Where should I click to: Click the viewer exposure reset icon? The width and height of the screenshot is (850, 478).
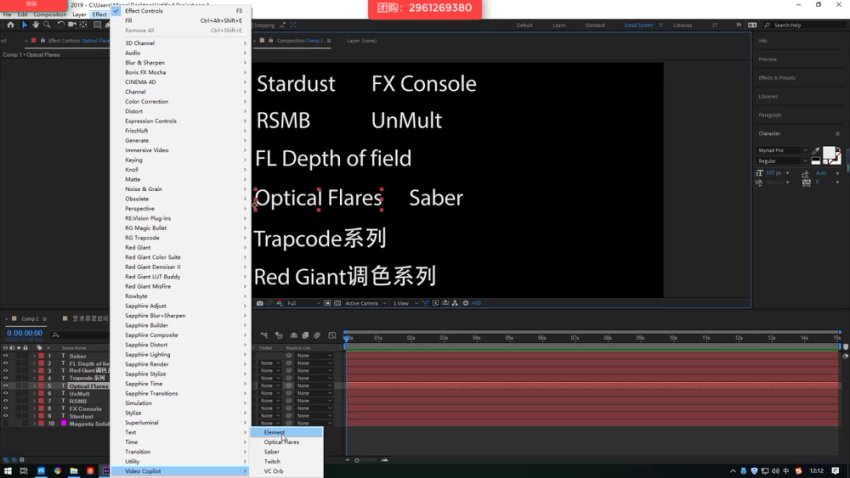[x=465, y=303]
